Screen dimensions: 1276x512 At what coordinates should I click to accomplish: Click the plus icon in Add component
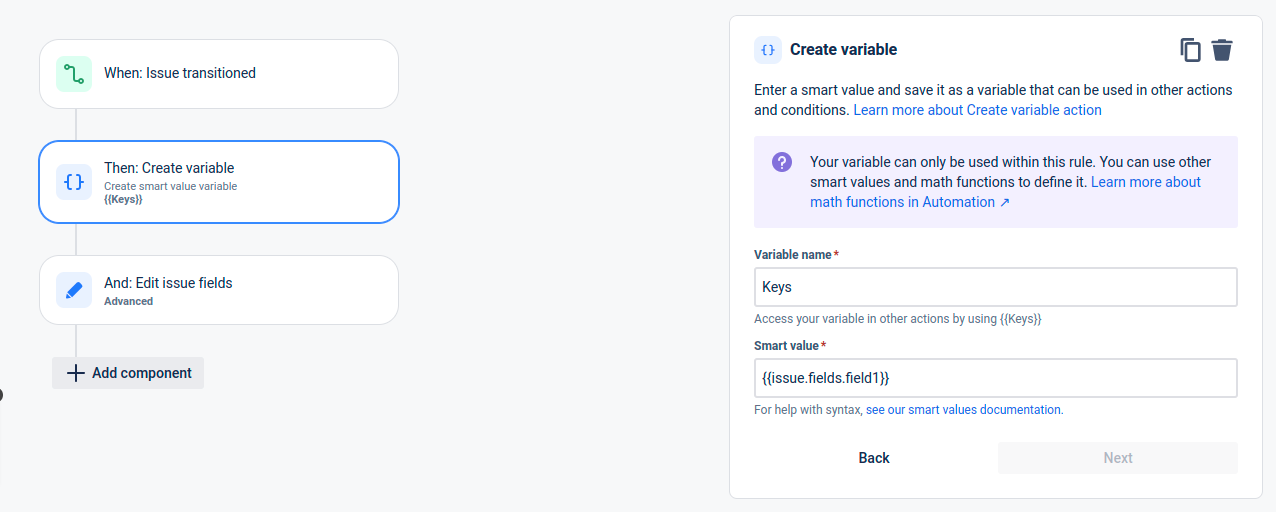tap(75, 373)
